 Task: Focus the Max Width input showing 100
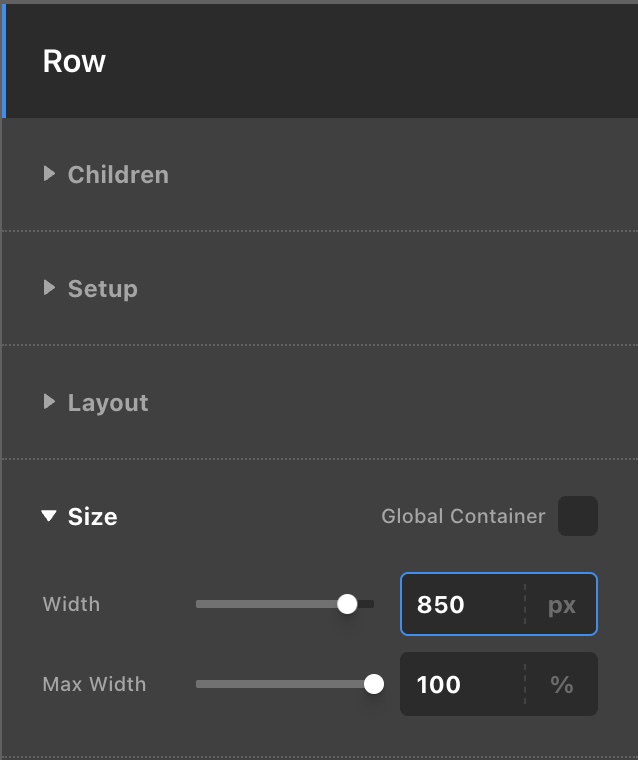460,684
